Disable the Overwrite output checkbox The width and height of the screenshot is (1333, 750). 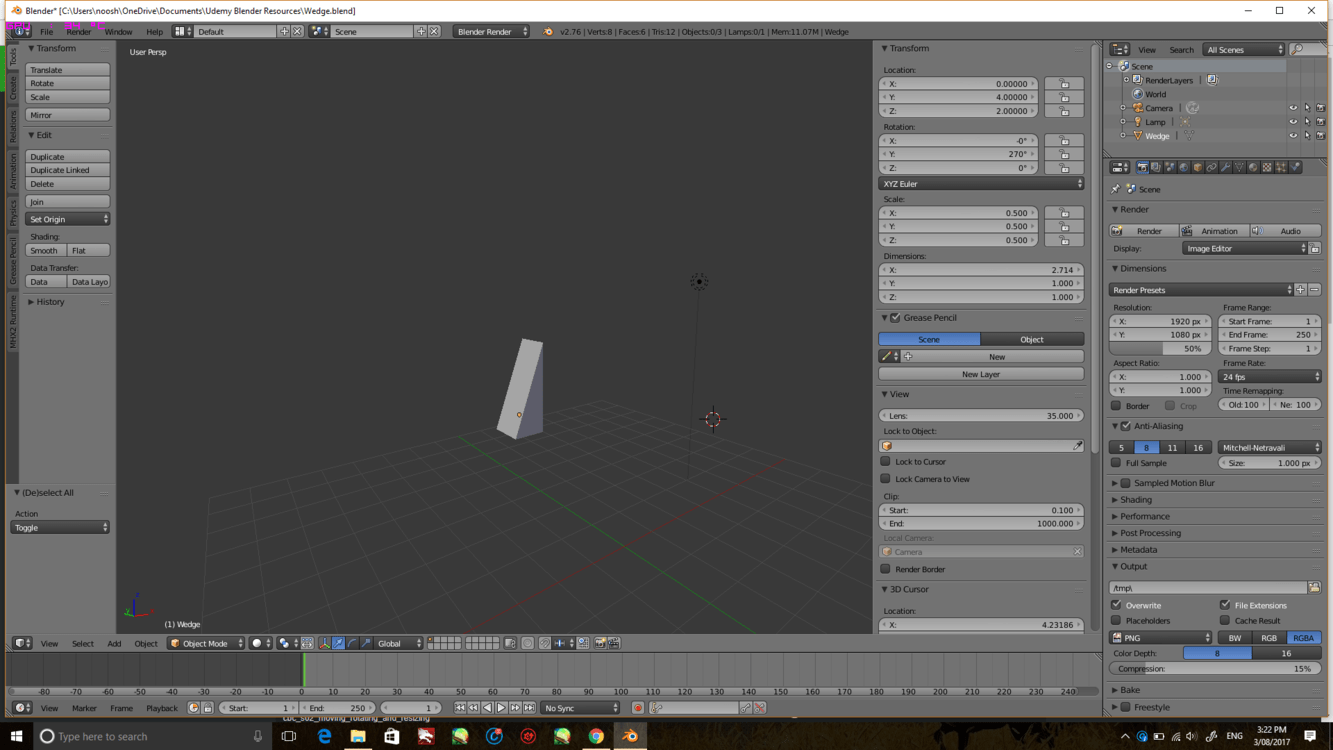(1117, 605)
